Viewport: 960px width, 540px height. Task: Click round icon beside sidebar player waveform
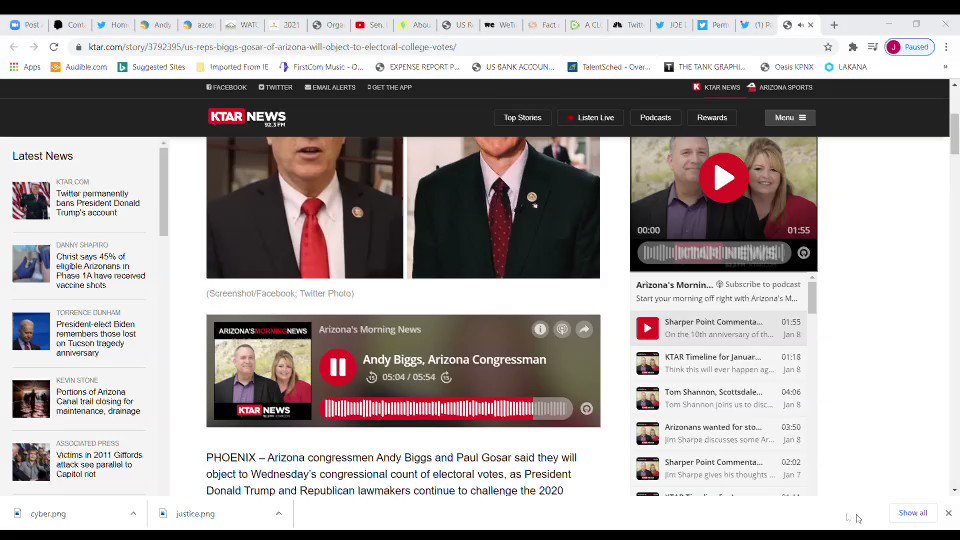coord(804,253)
